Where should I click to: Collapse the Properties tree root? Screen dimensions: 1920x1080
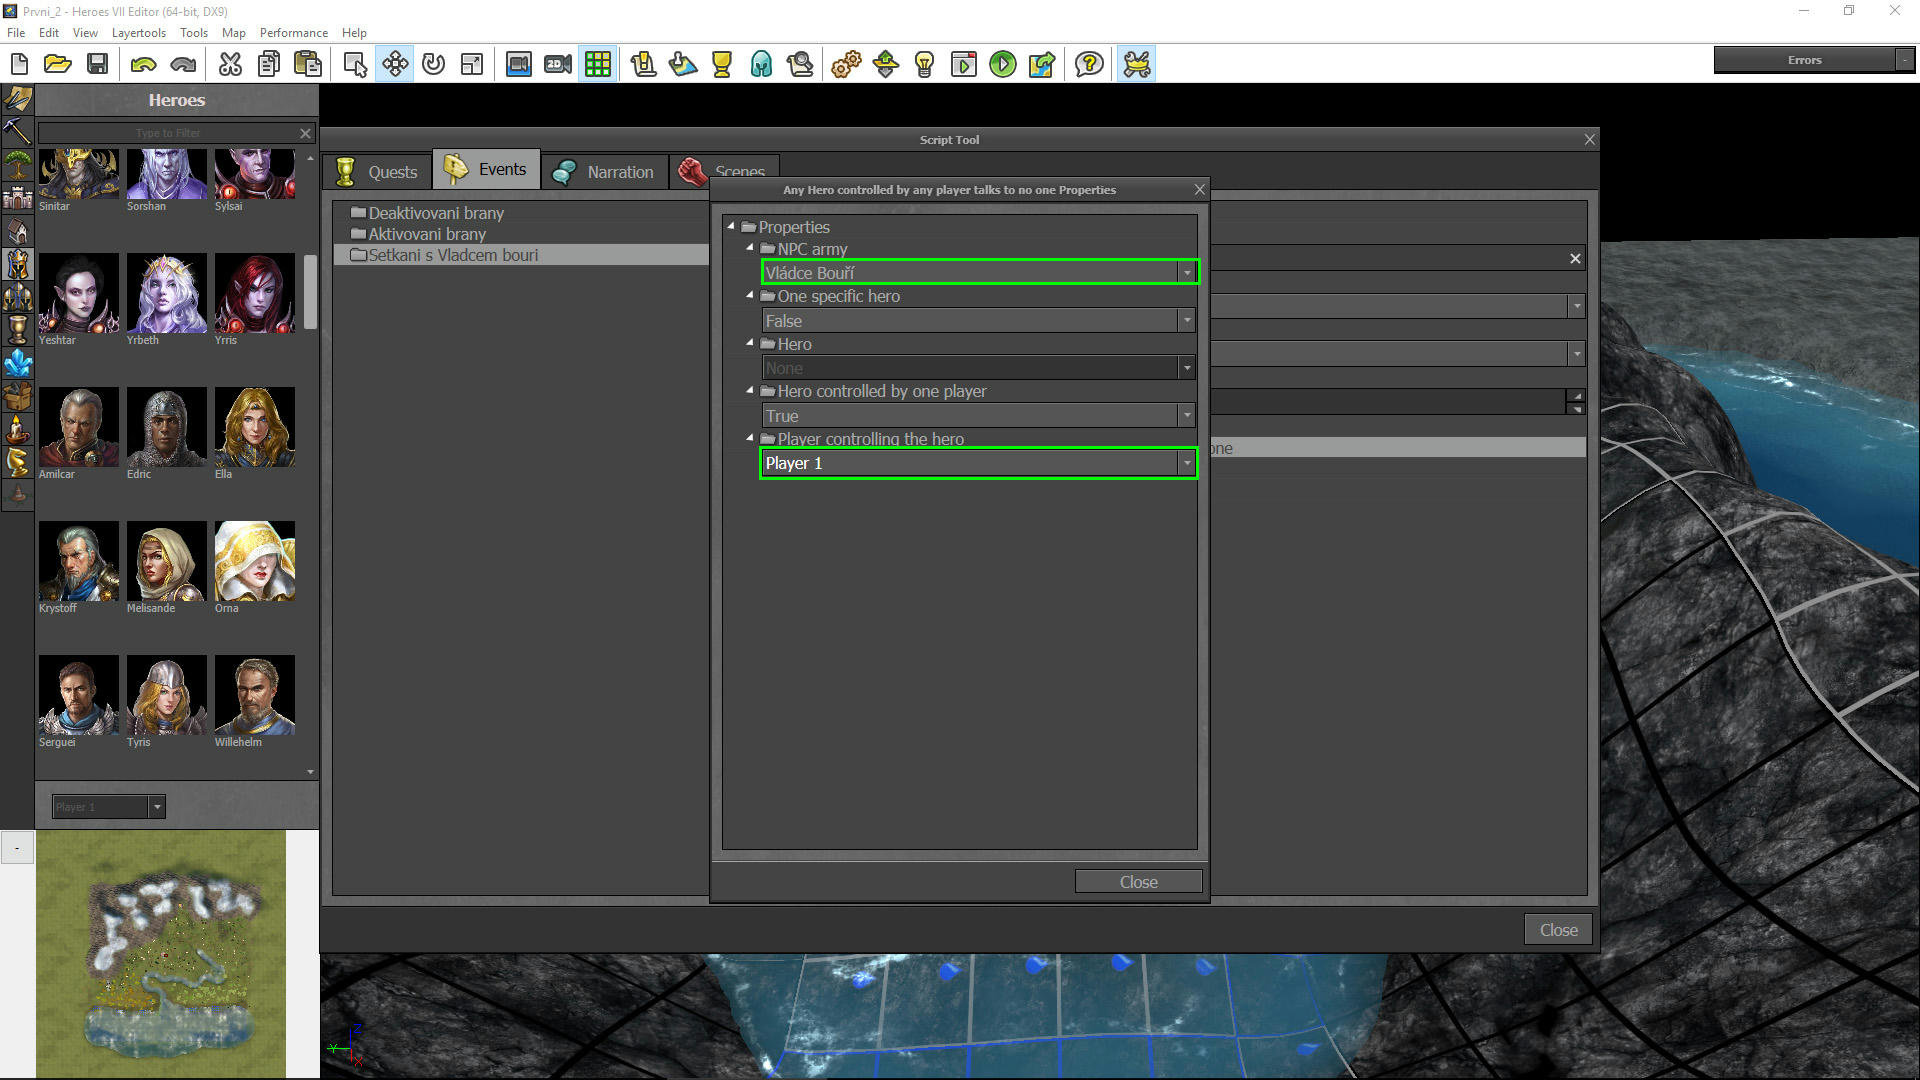[731, 226]
